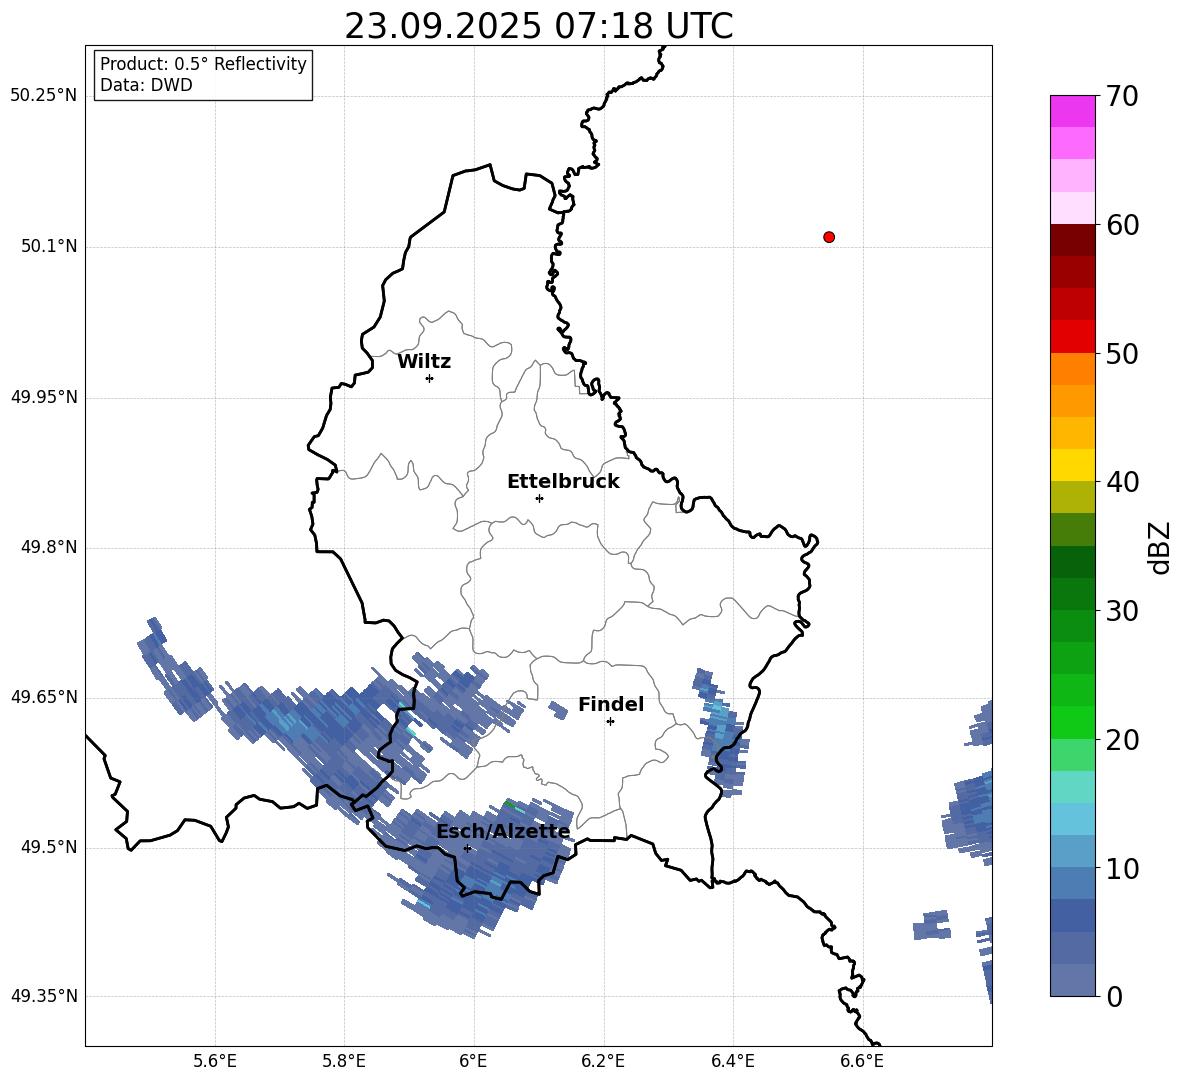Click the dBZ colorbar axis label
Viewport: 1184px width, 1081px height.
click(1161, 547)
